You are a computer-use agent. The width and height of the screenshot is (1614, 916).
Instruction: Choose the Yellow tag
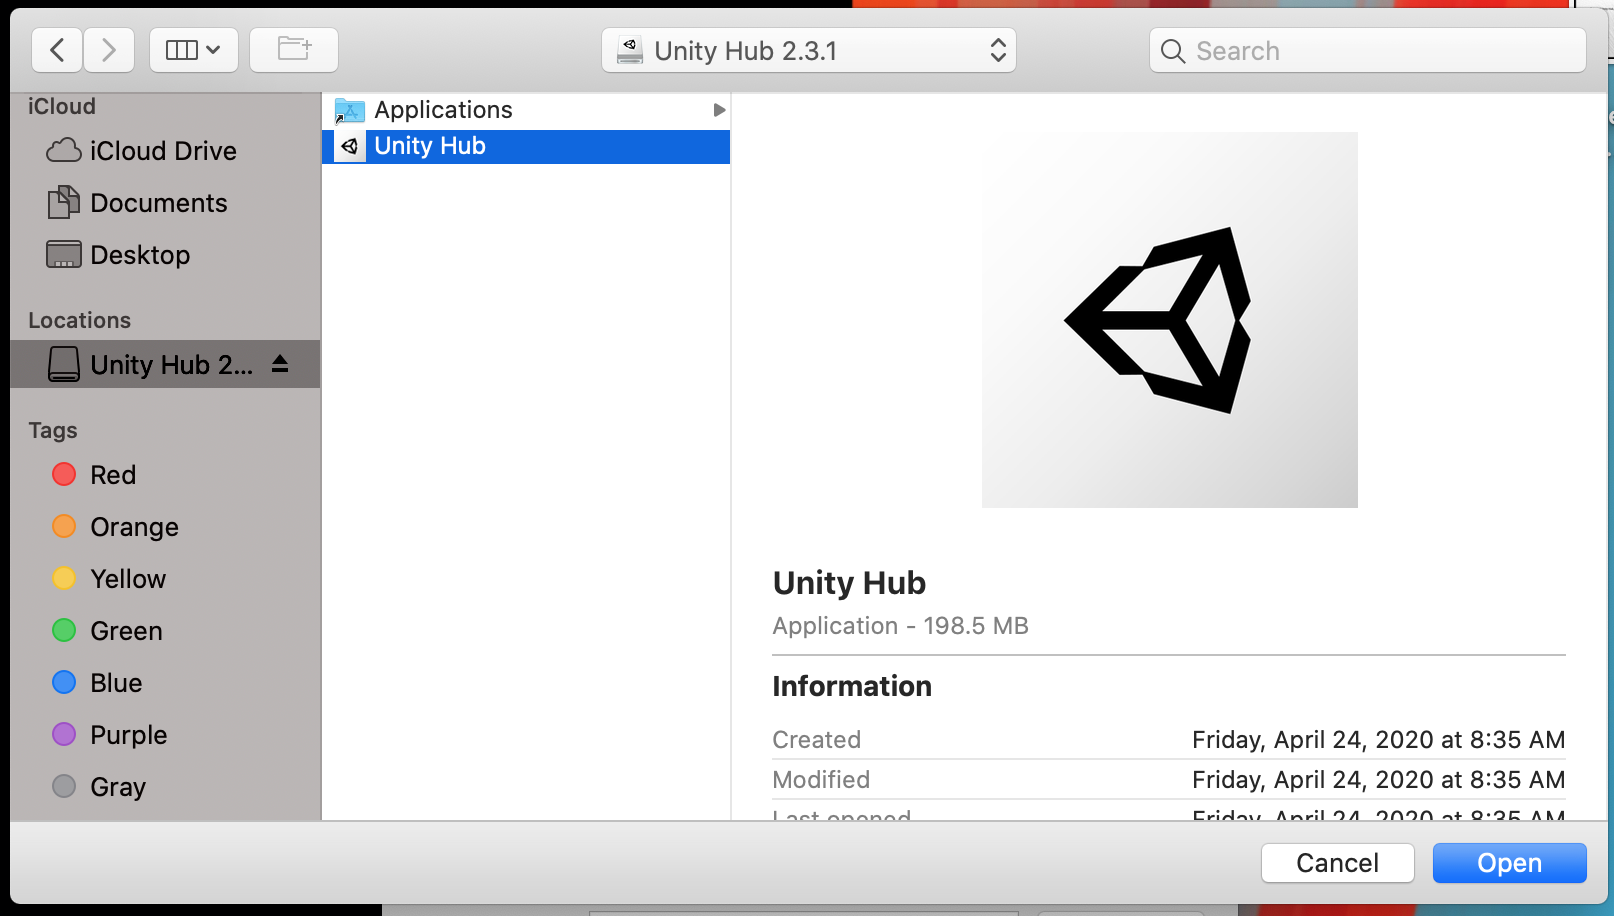point(109,579)
